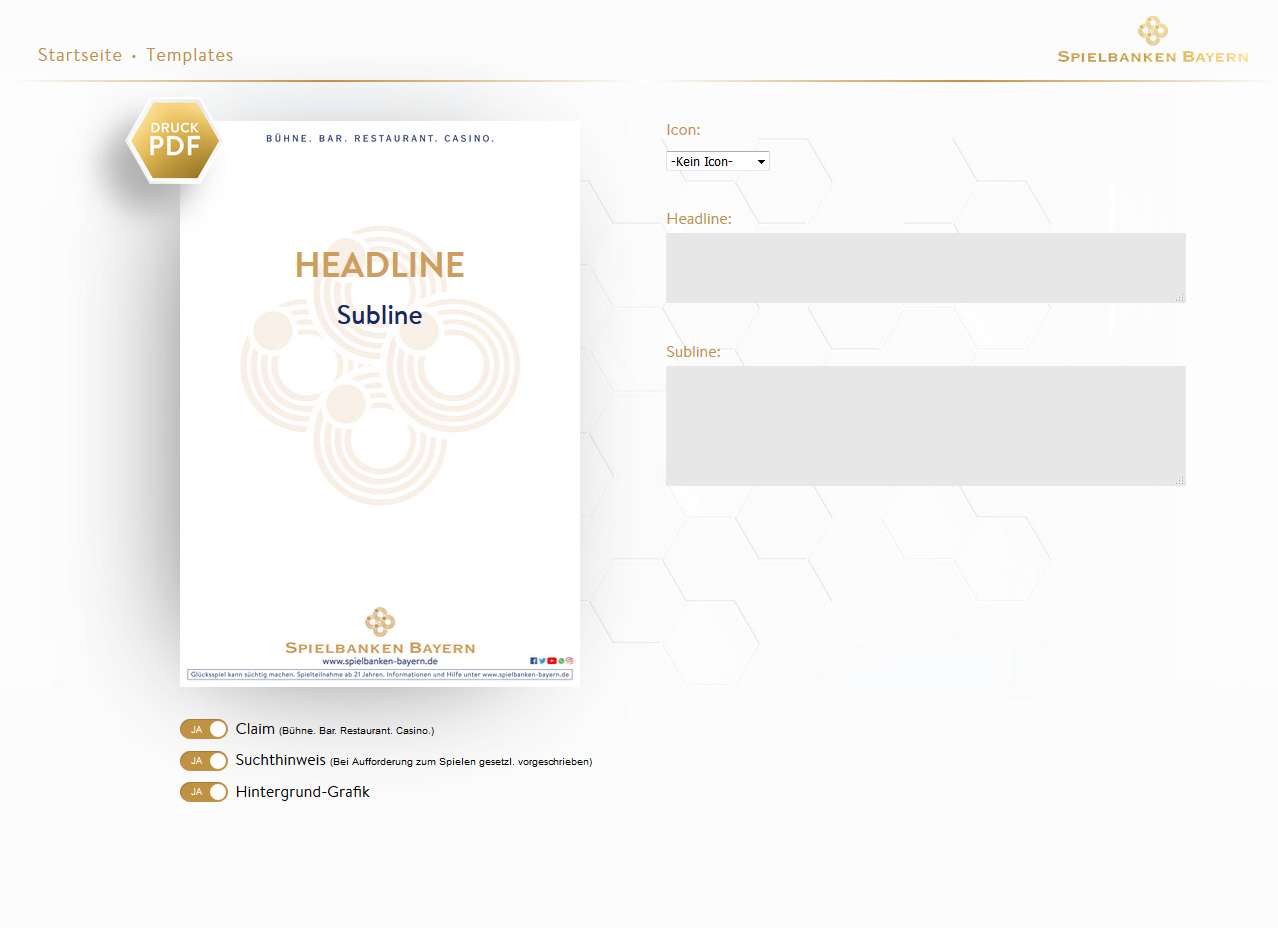1278x928 pixels.
Task: Click the Twitter bird icon in the preview
Action: (x=542, y=661)
